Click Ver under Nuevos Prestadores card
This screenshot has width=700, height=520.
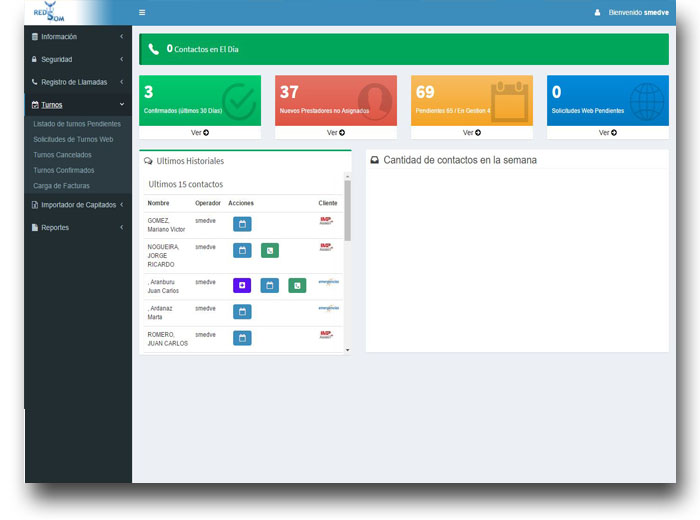click(336, 132)
